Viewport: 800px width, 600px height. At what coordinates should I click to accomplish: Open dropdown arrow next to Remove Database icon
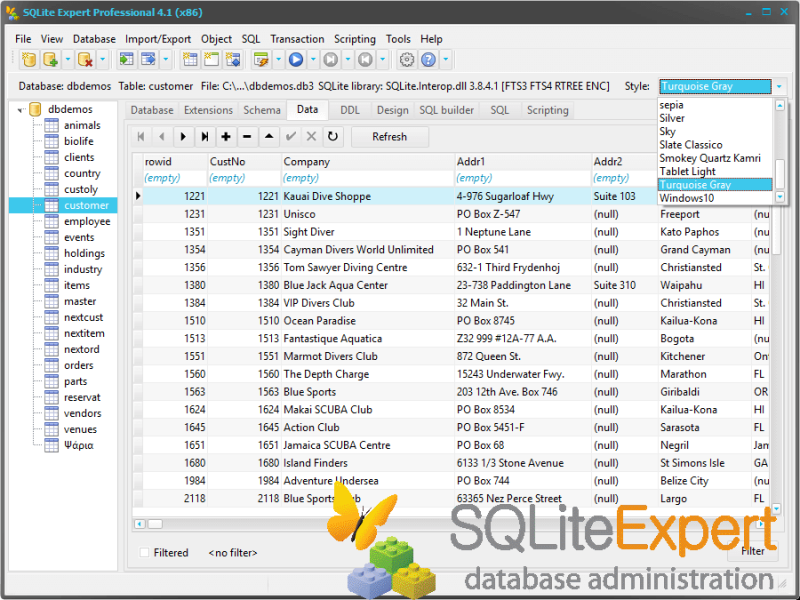(x=102, y=60)
